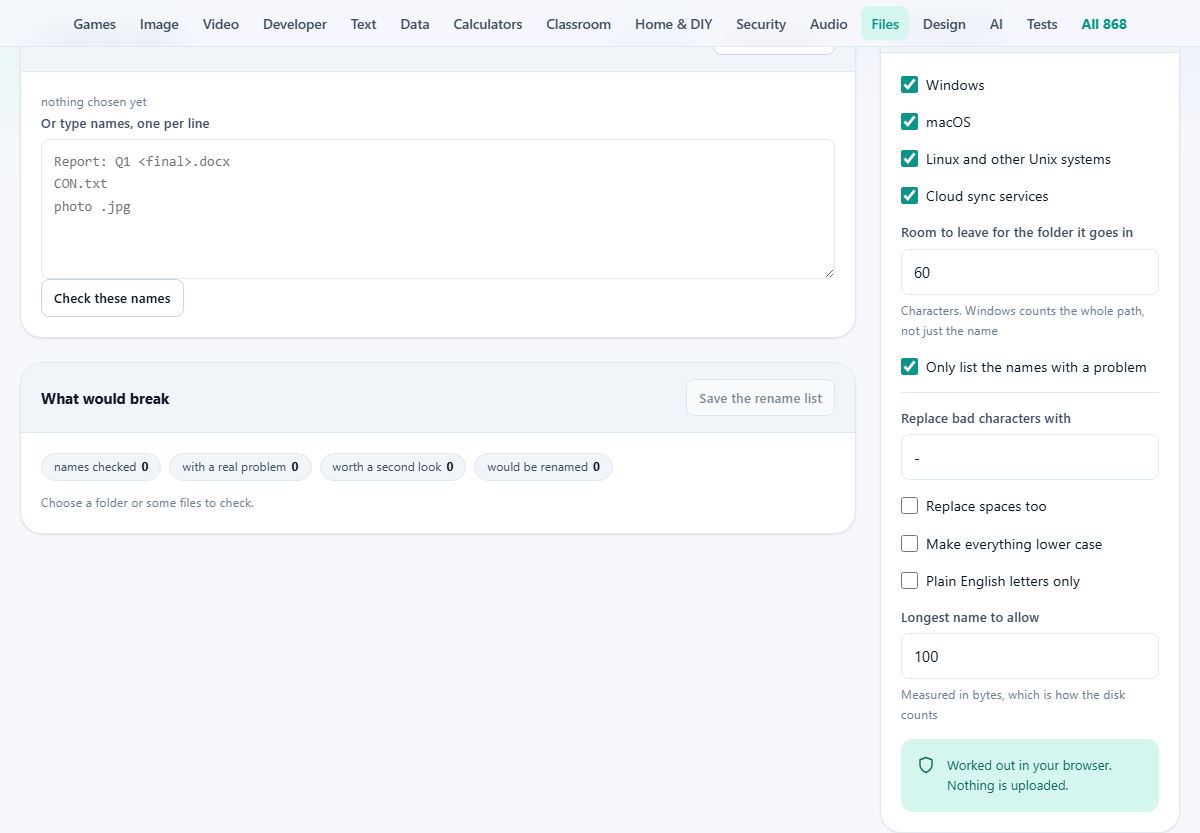Screen dimensions: 1200x833
Task: Select the "with a real problem 0" chip
Action: click(x=240, y=467)
